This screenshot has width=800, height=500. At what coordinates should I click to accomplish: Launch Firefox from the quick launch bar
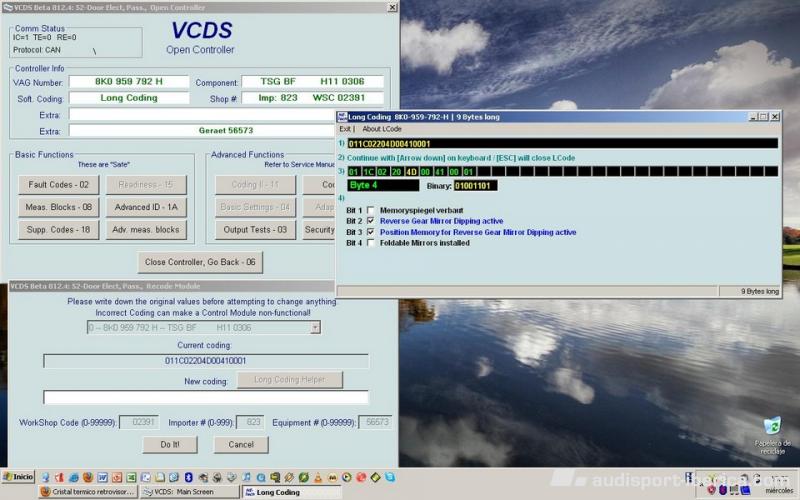[88, 478]
